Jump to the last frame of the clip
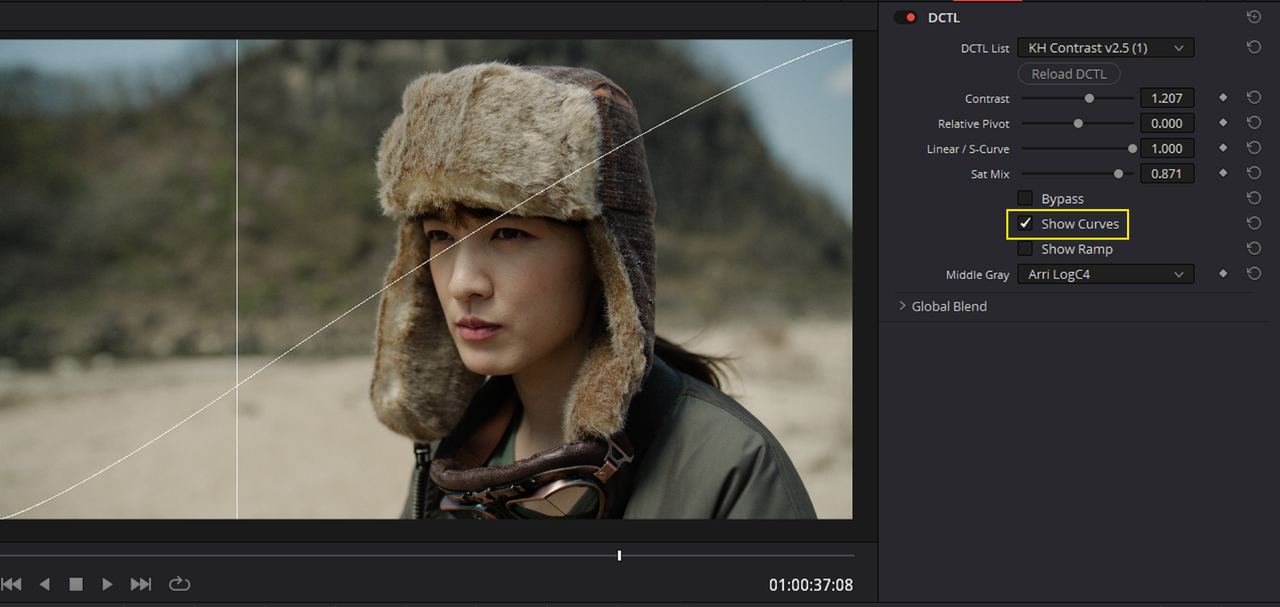The height and width of the screenshot is (607, 1280). (x=141, y=584)
